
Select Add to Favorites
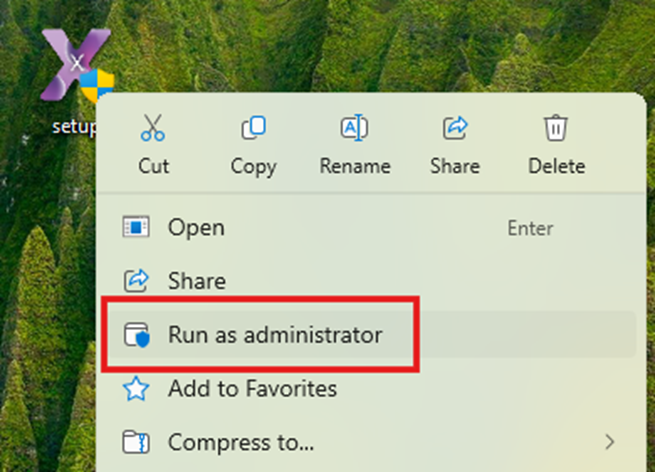pyautogui.click(x=252, y=388)
